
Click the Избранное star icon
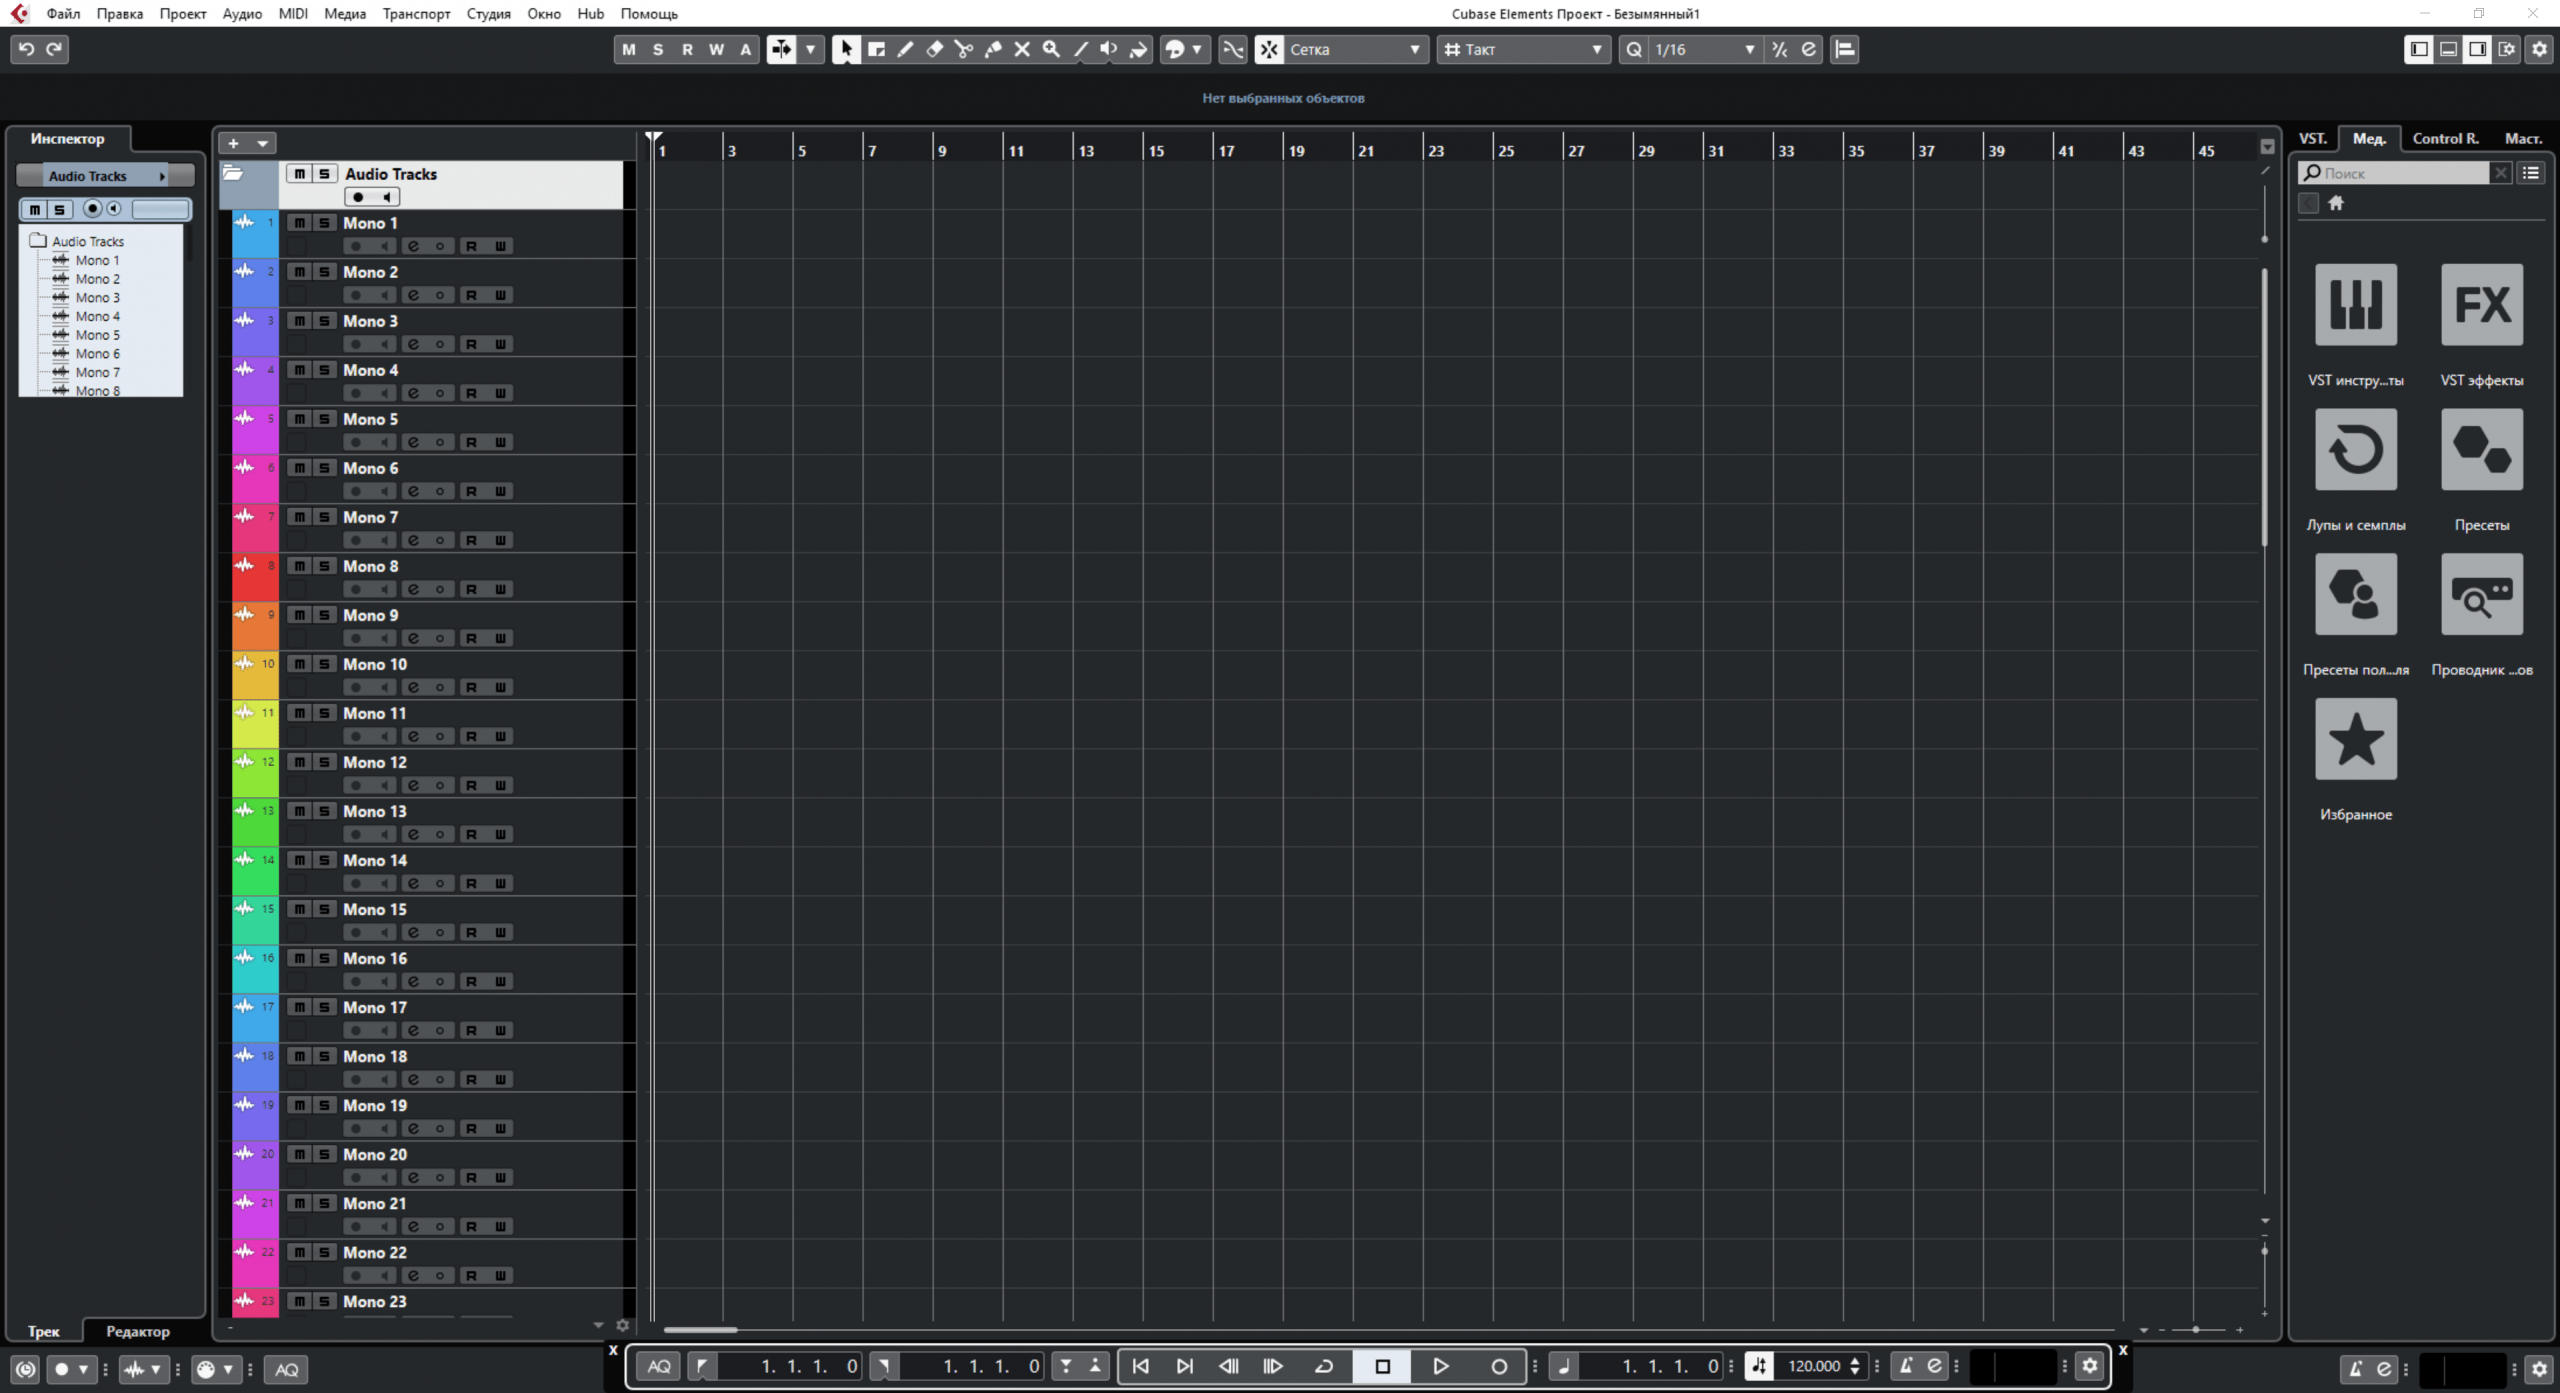(x=2354, y=739)
